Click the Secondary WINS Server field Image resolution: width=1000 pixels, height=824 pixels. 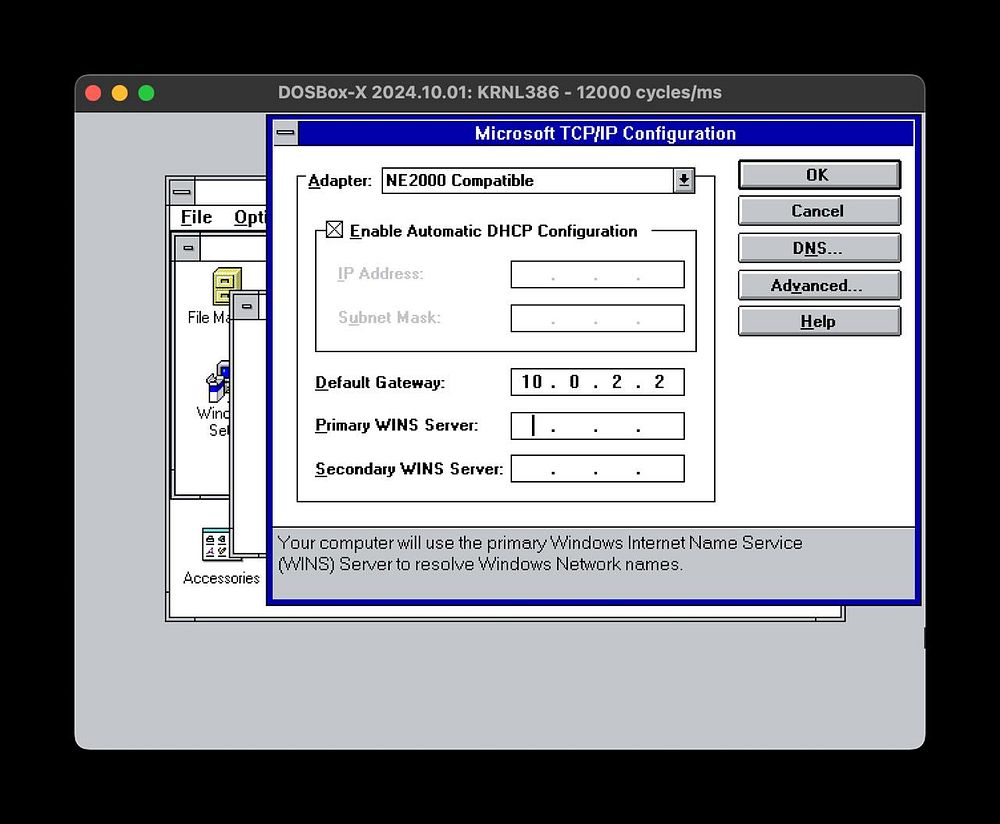[598, 469]
